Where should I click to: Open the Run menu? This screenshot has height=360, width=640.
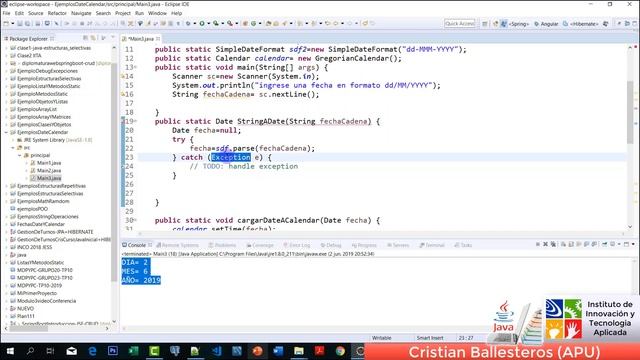139,13
